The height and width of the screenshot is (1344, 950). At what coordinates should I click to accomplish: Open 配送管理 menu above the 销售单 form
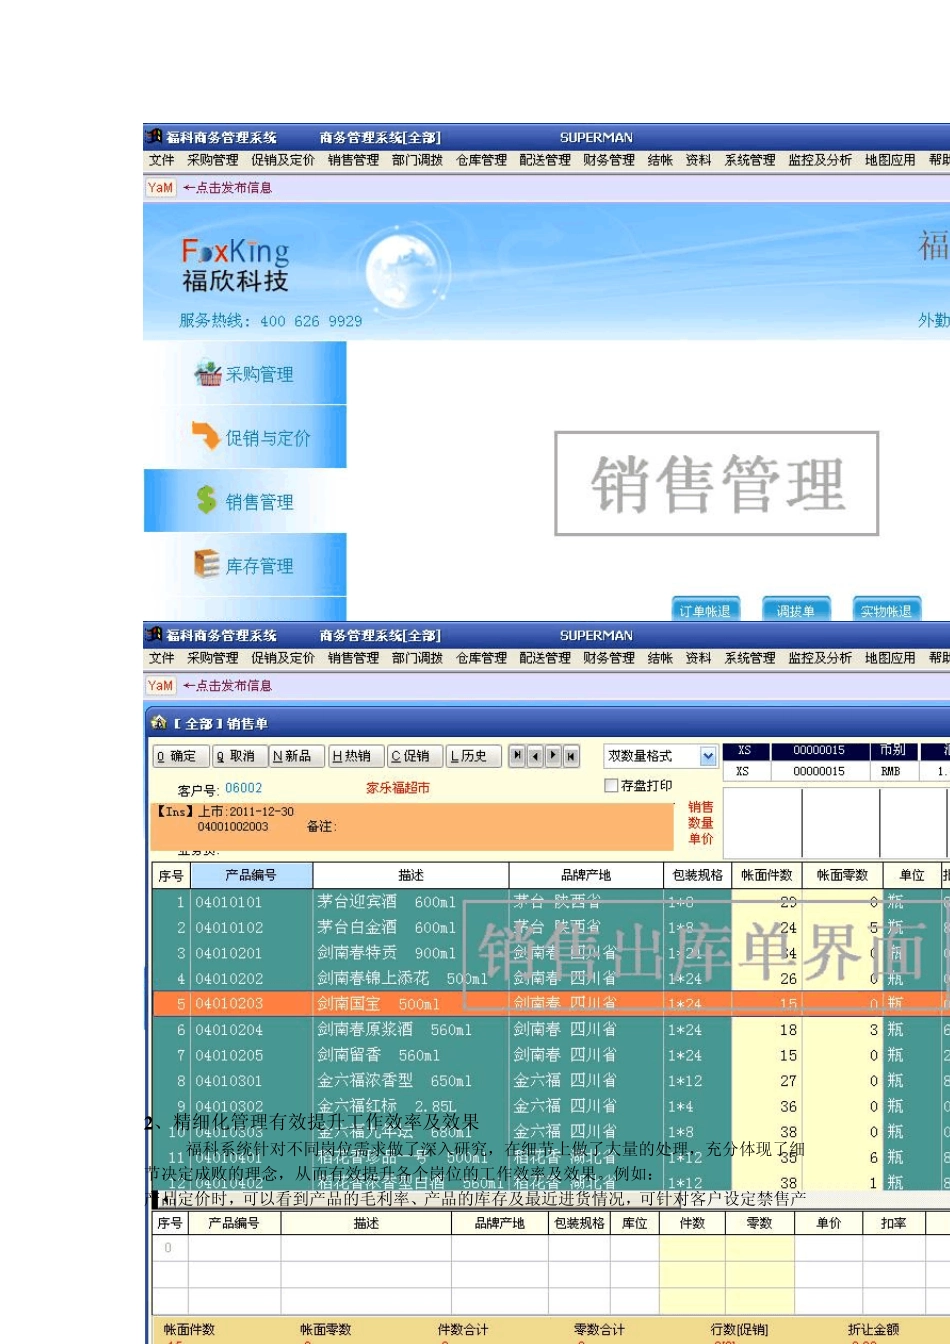click(x=545, y=658)
